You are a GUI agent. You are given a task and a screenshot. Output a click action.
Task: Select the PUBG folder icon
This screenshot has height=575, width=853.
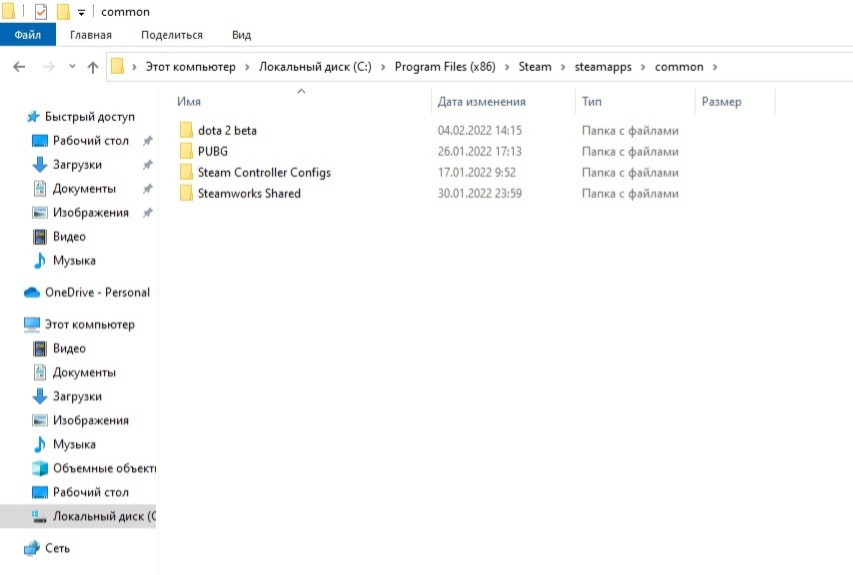186,151
